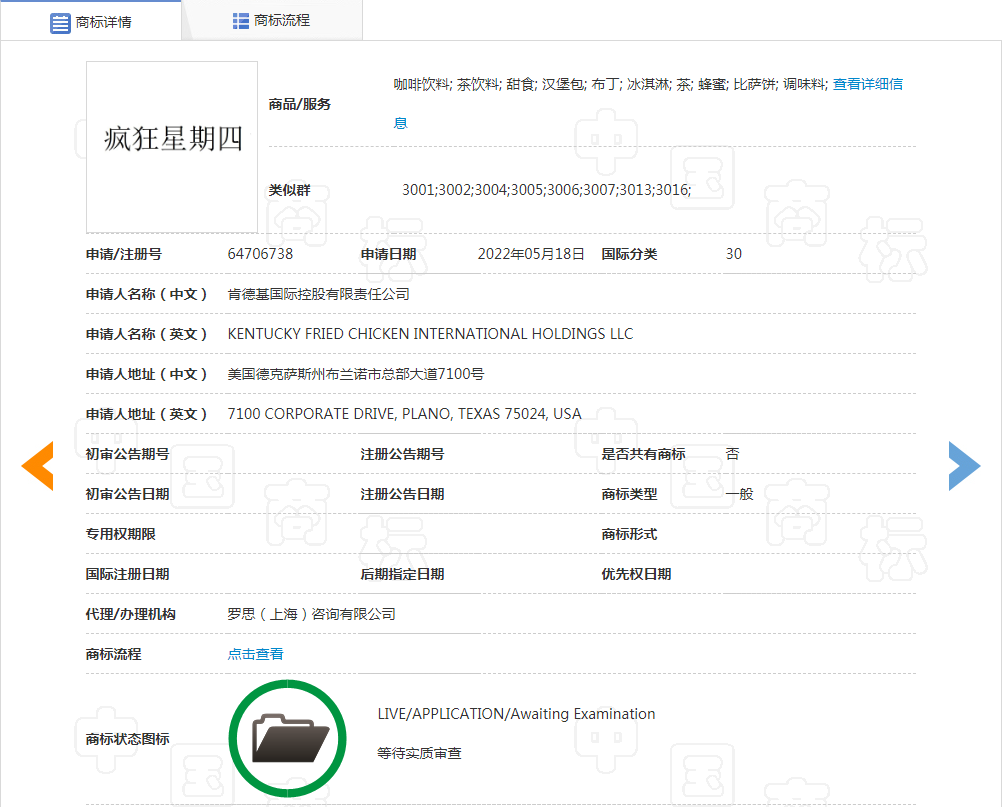1005x807 pixels.
Task: Select international class value 30
Action: (734, 254)
